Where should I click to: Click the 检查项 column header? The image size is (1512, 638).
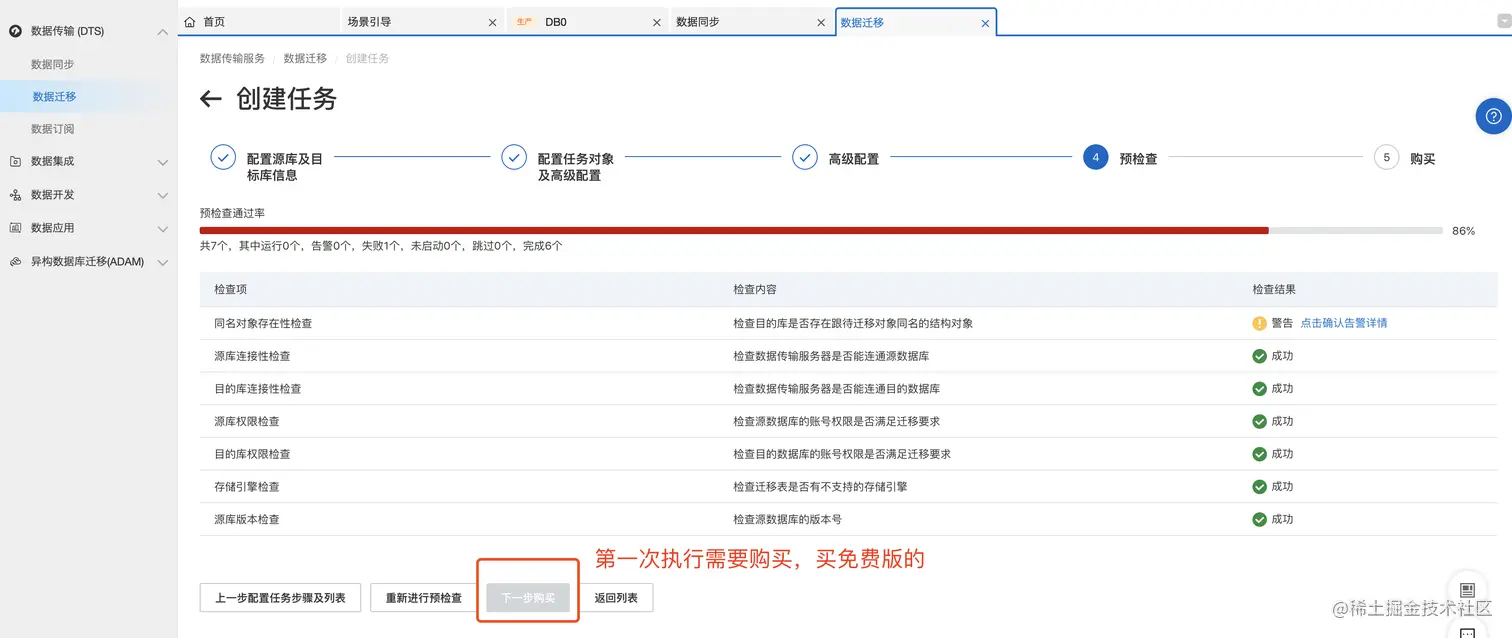tap(230, 289)
